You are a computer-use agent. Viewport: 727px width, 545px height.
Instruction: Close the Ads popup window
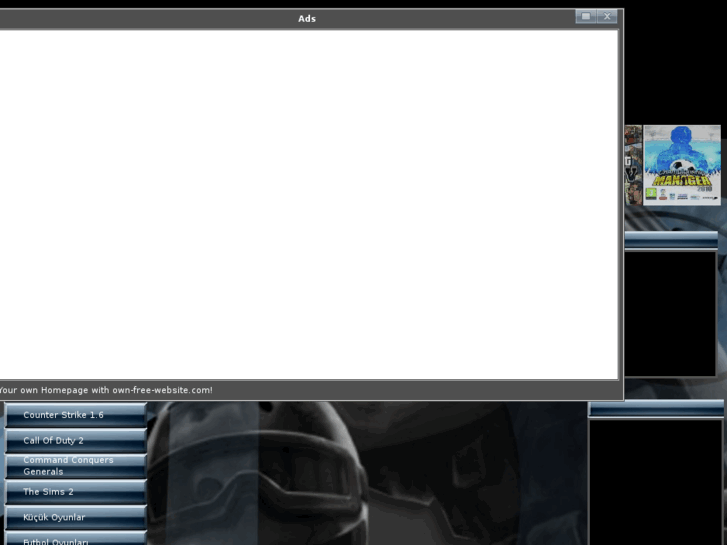607,16
